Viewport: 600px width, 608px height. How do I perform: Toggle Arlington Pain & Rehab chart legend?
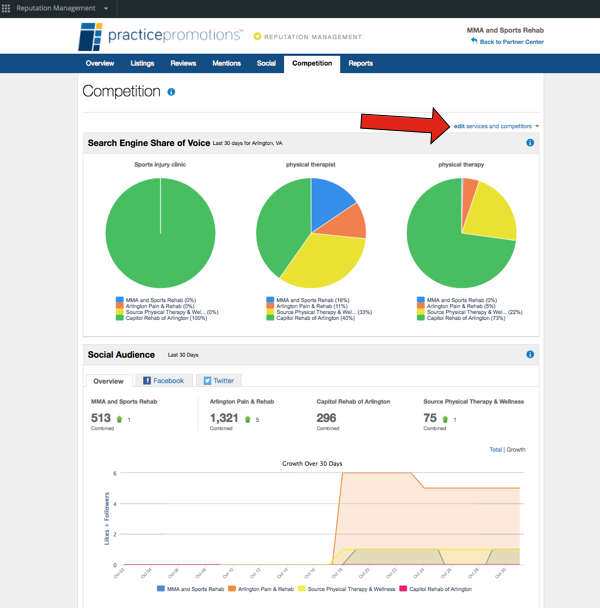[x=261, y=589]
